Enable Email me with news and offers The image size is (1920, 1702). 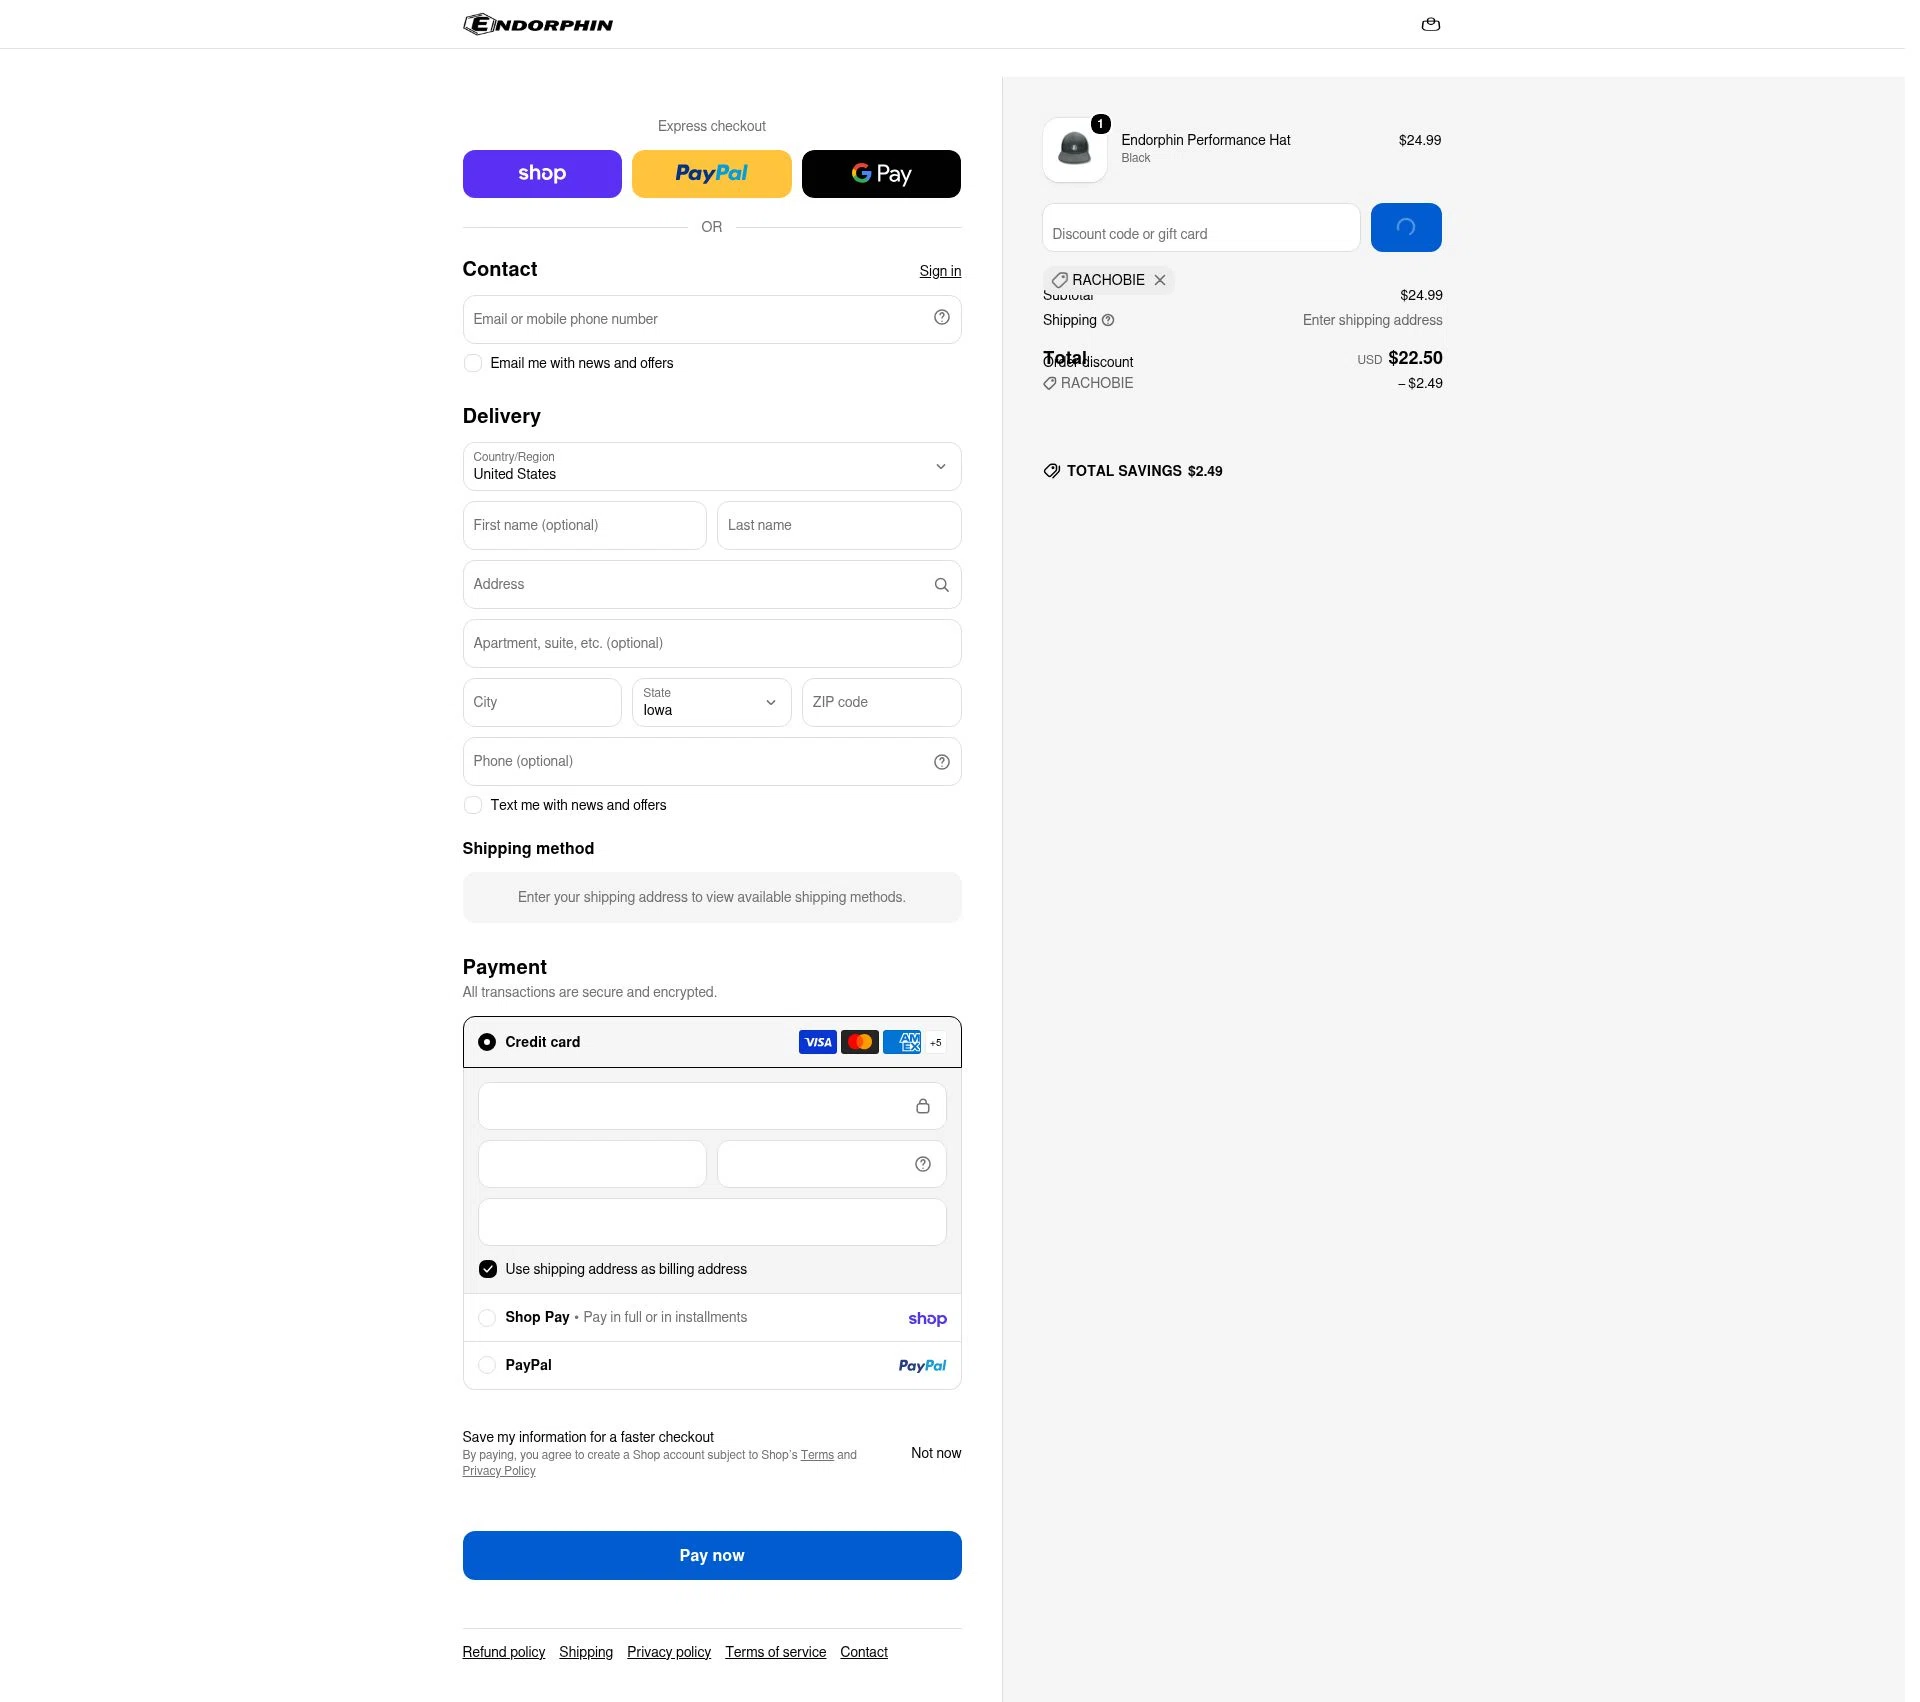pyautogui.click(x=472, y=363)
